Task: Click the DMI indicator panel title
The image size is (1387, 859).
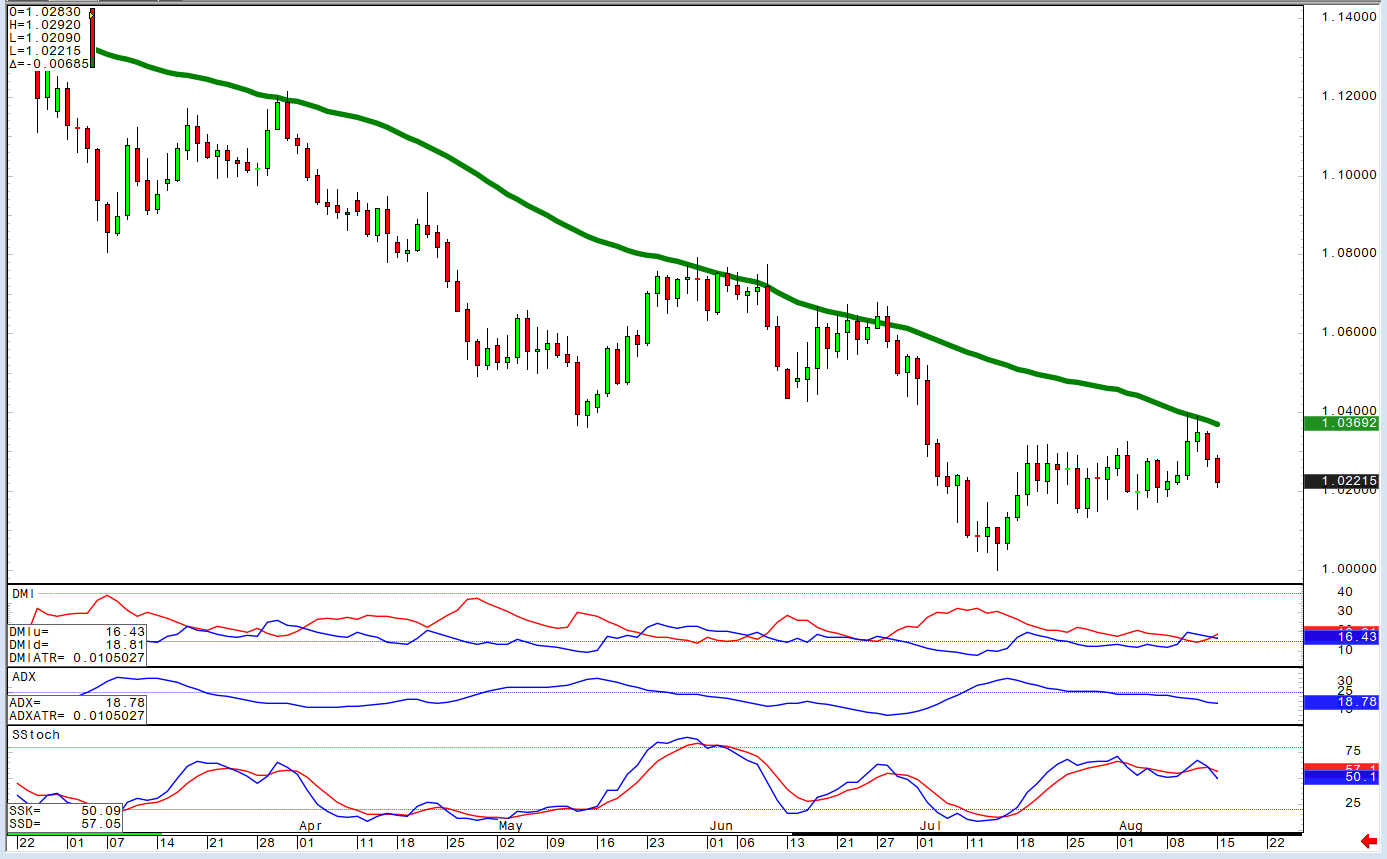Action: click(22, 594)
